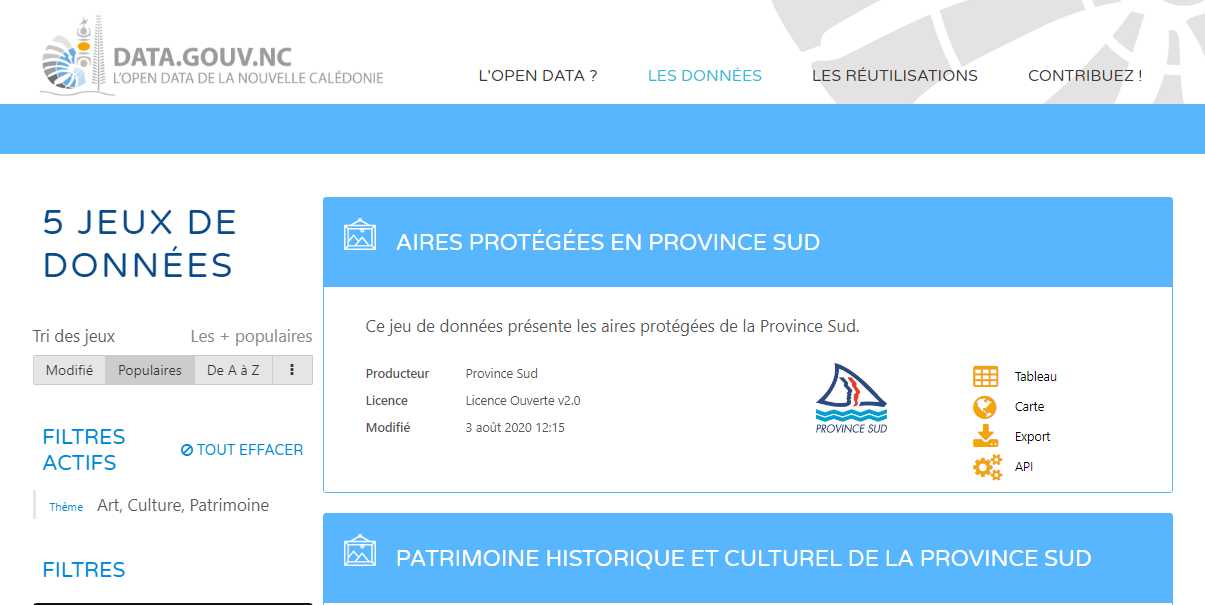
Task: Click the Tableau link
Action: tap(1035, 377)
